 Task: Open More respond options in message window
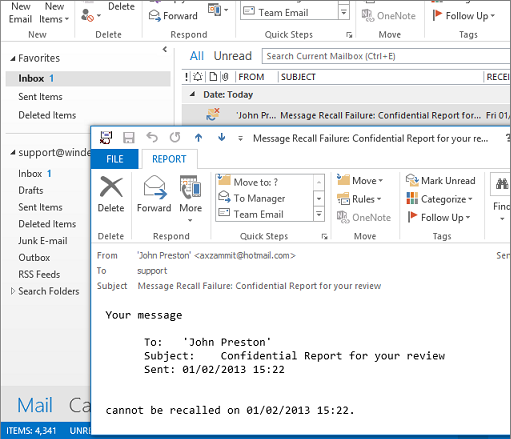(191, 199)
